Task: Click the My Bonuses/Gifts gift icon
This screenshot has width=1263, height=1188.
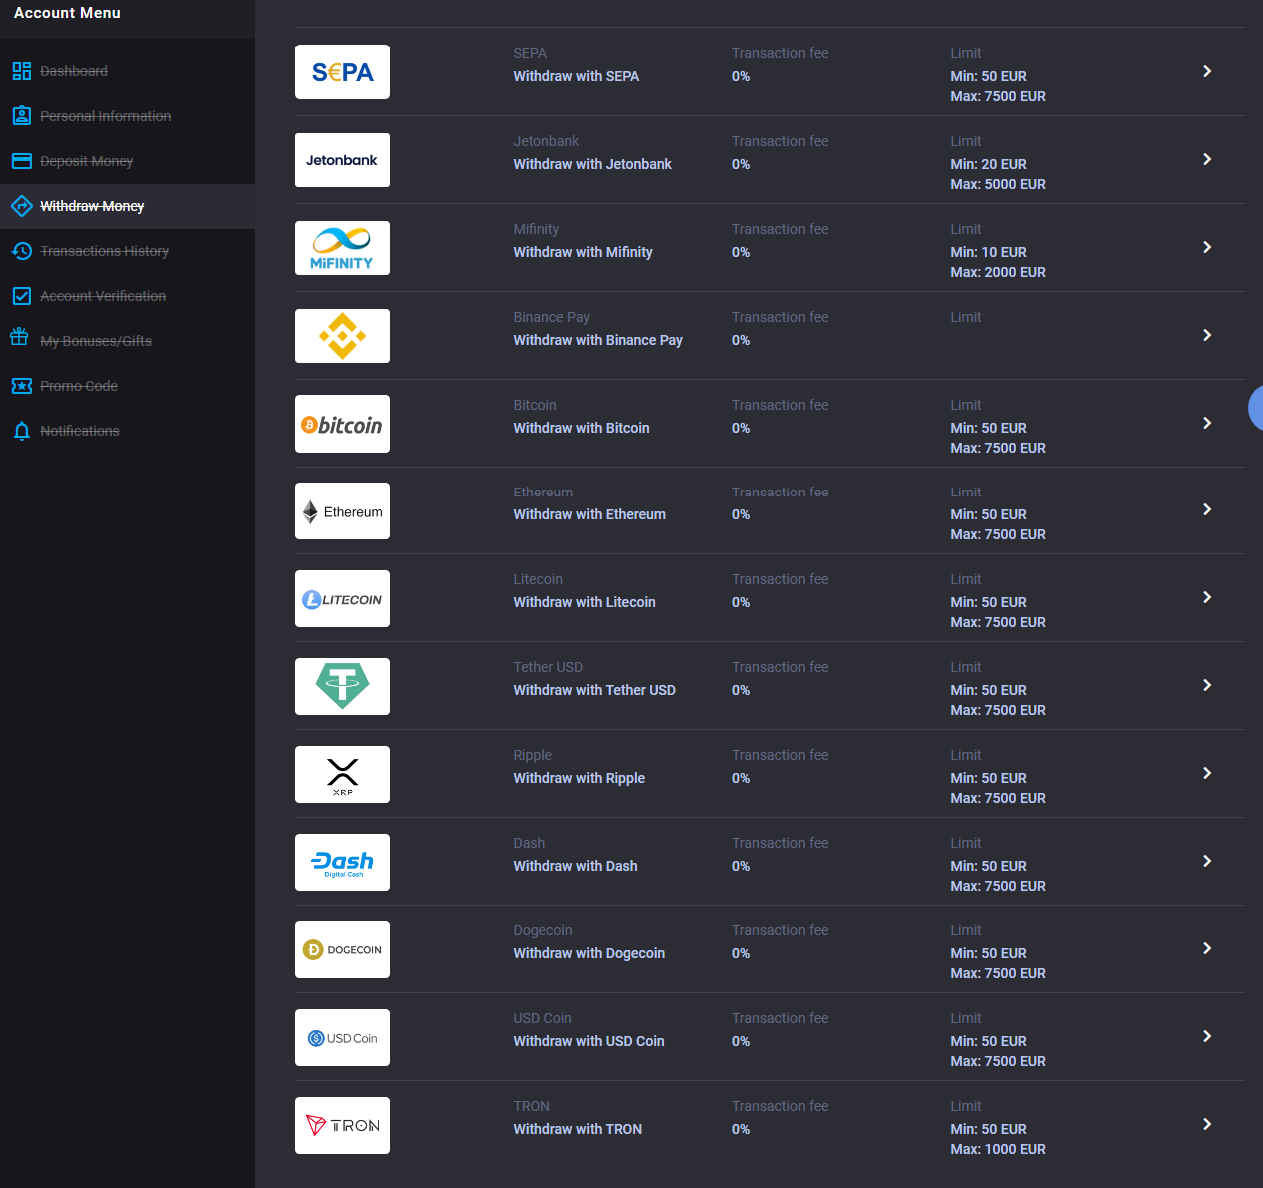Action: click(x=19, y=338)
